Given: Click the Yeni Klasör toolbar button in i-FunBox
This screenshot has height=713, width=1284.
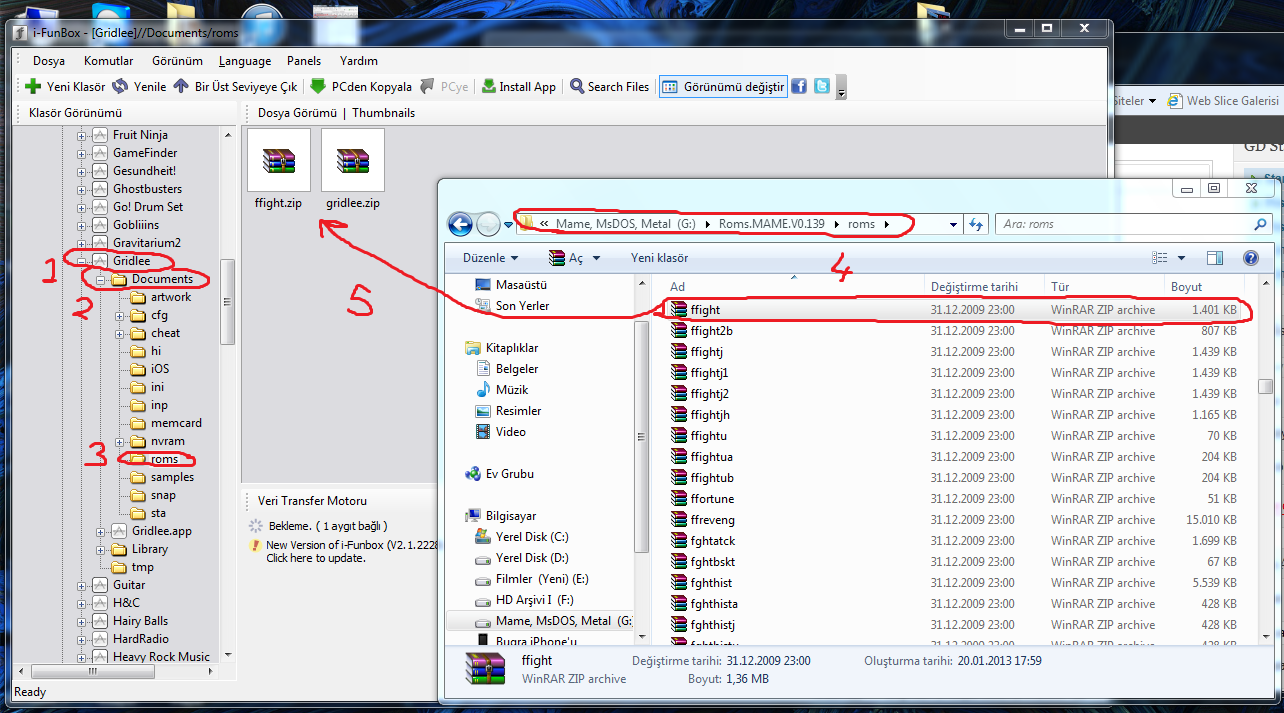Looking at the screenshot, I should point(64,87).
